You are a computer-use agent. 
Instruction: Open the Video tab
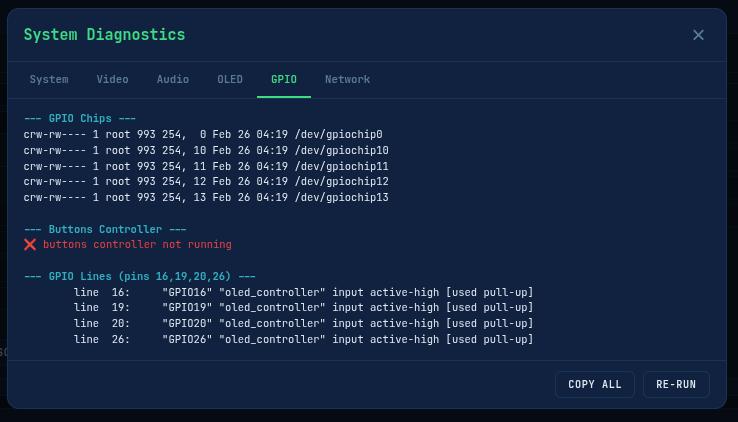112,79
